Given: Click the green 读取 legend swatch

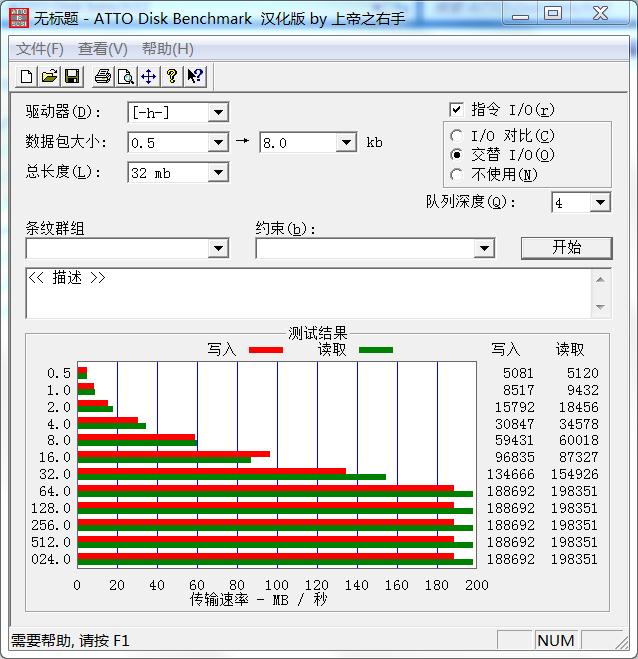Looking at the screenshot, I should (376, 350).
